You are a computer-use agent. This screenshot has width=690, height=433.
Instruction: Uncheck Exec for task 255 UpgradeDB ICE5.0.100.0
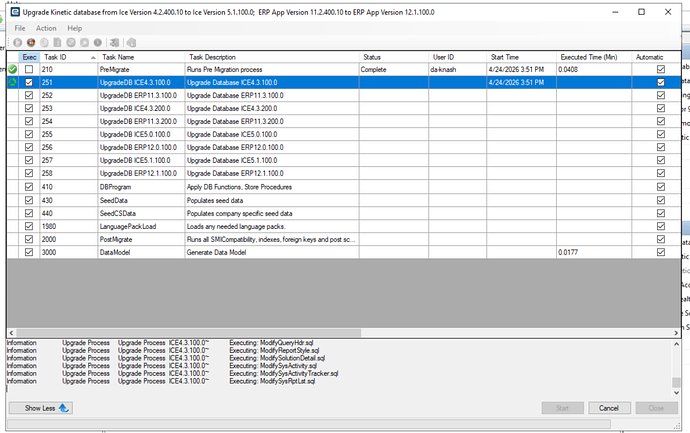pos(29,134)
